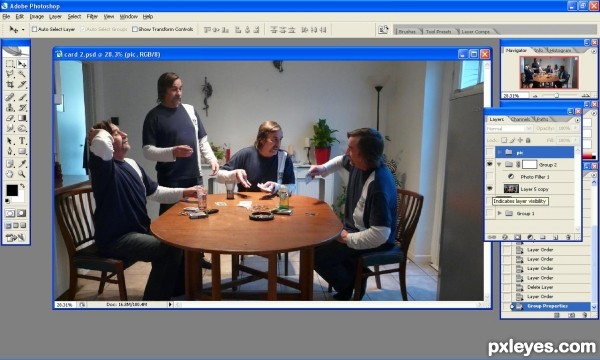Select the Eyedropper tool
This screenshot has height=360, width=600.
click(x=22, y=164)
